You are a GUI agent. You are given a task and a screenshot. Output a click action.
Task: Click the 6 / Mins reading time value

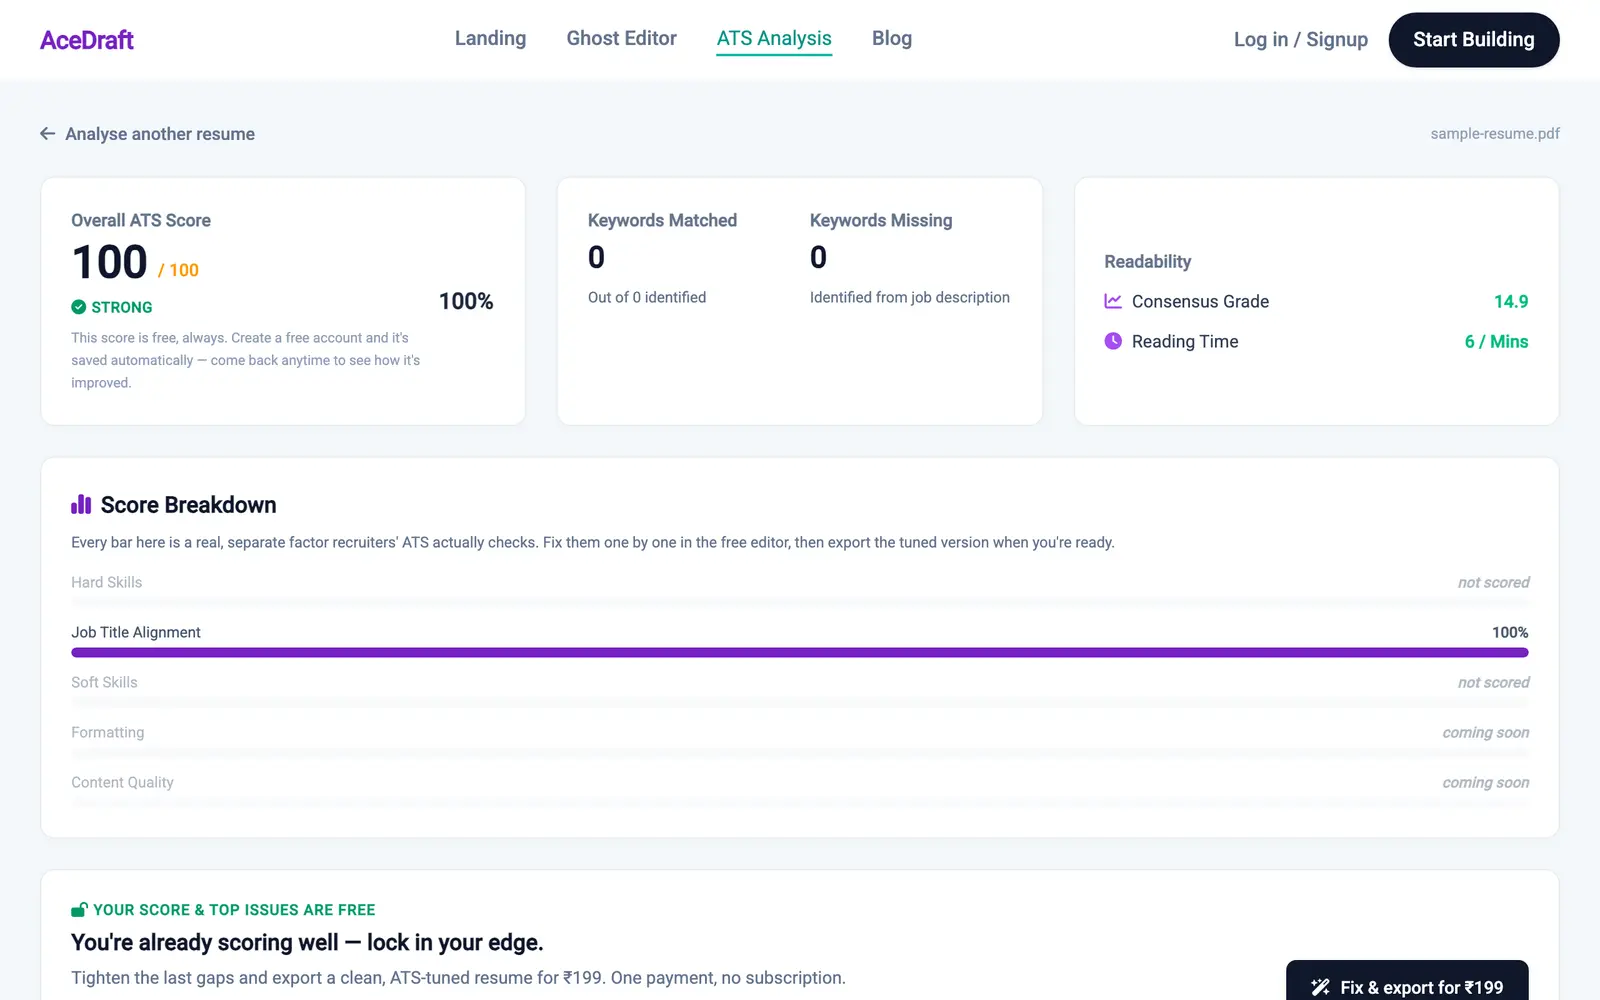point(1496,341)
